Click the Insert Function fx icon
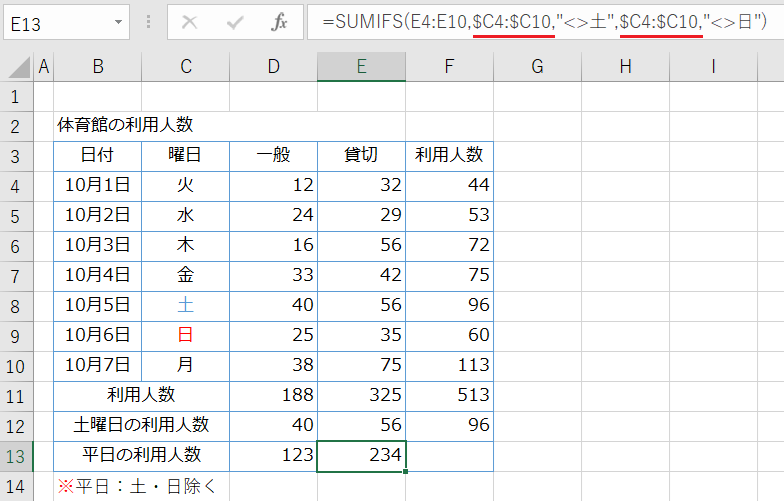Screen dimensions: 784x501 pos(279,22)
